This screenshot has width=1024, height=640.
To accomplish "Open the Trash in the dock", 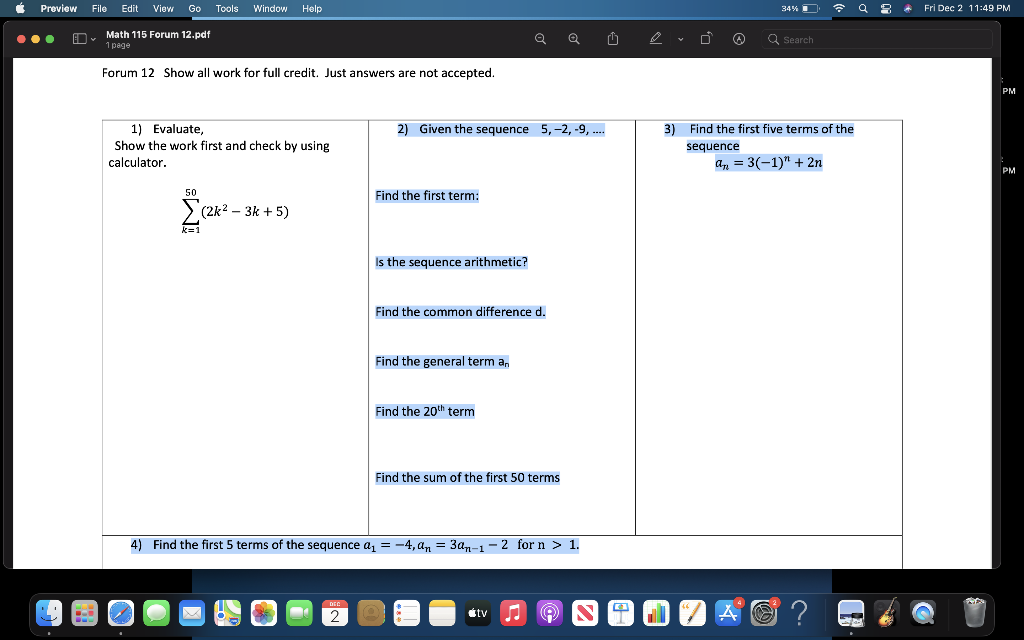I will pos(974,613).
